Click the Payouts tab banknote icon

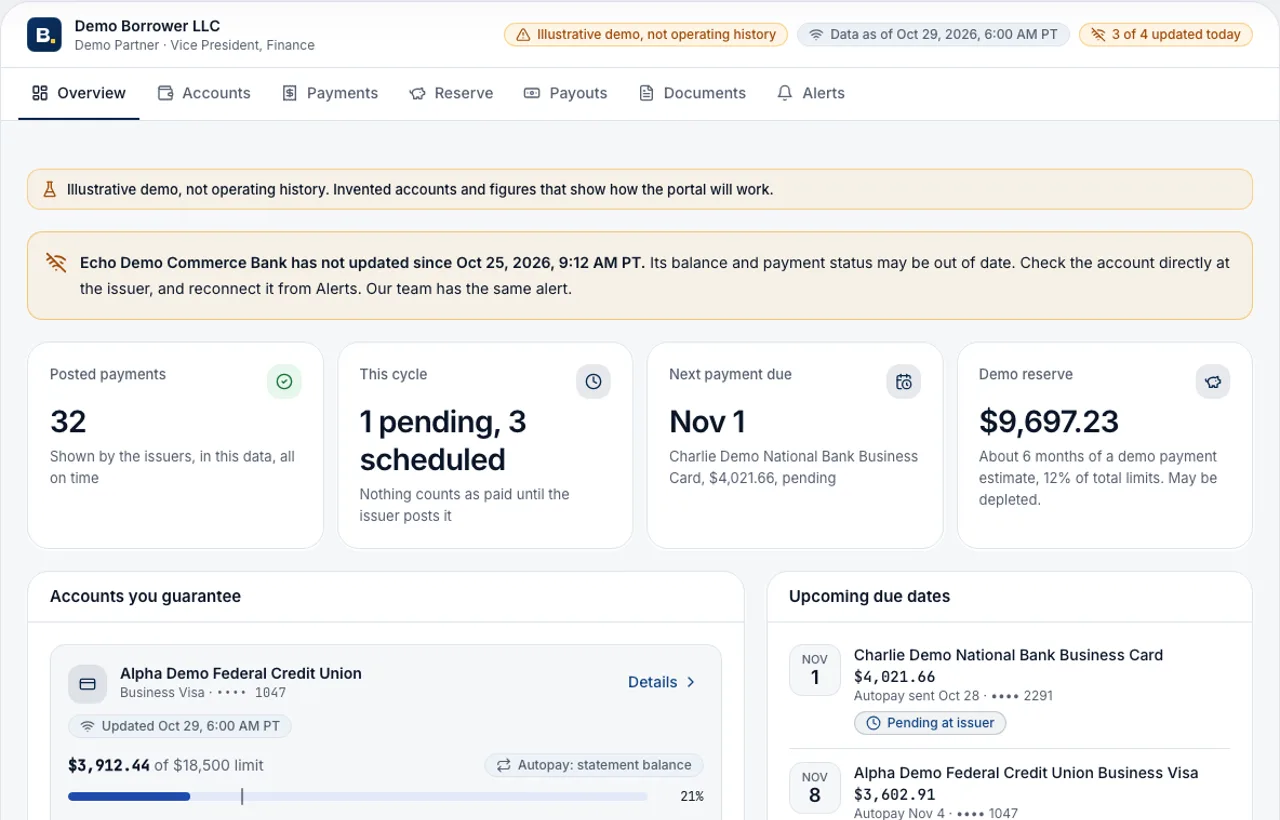[532, 93]
